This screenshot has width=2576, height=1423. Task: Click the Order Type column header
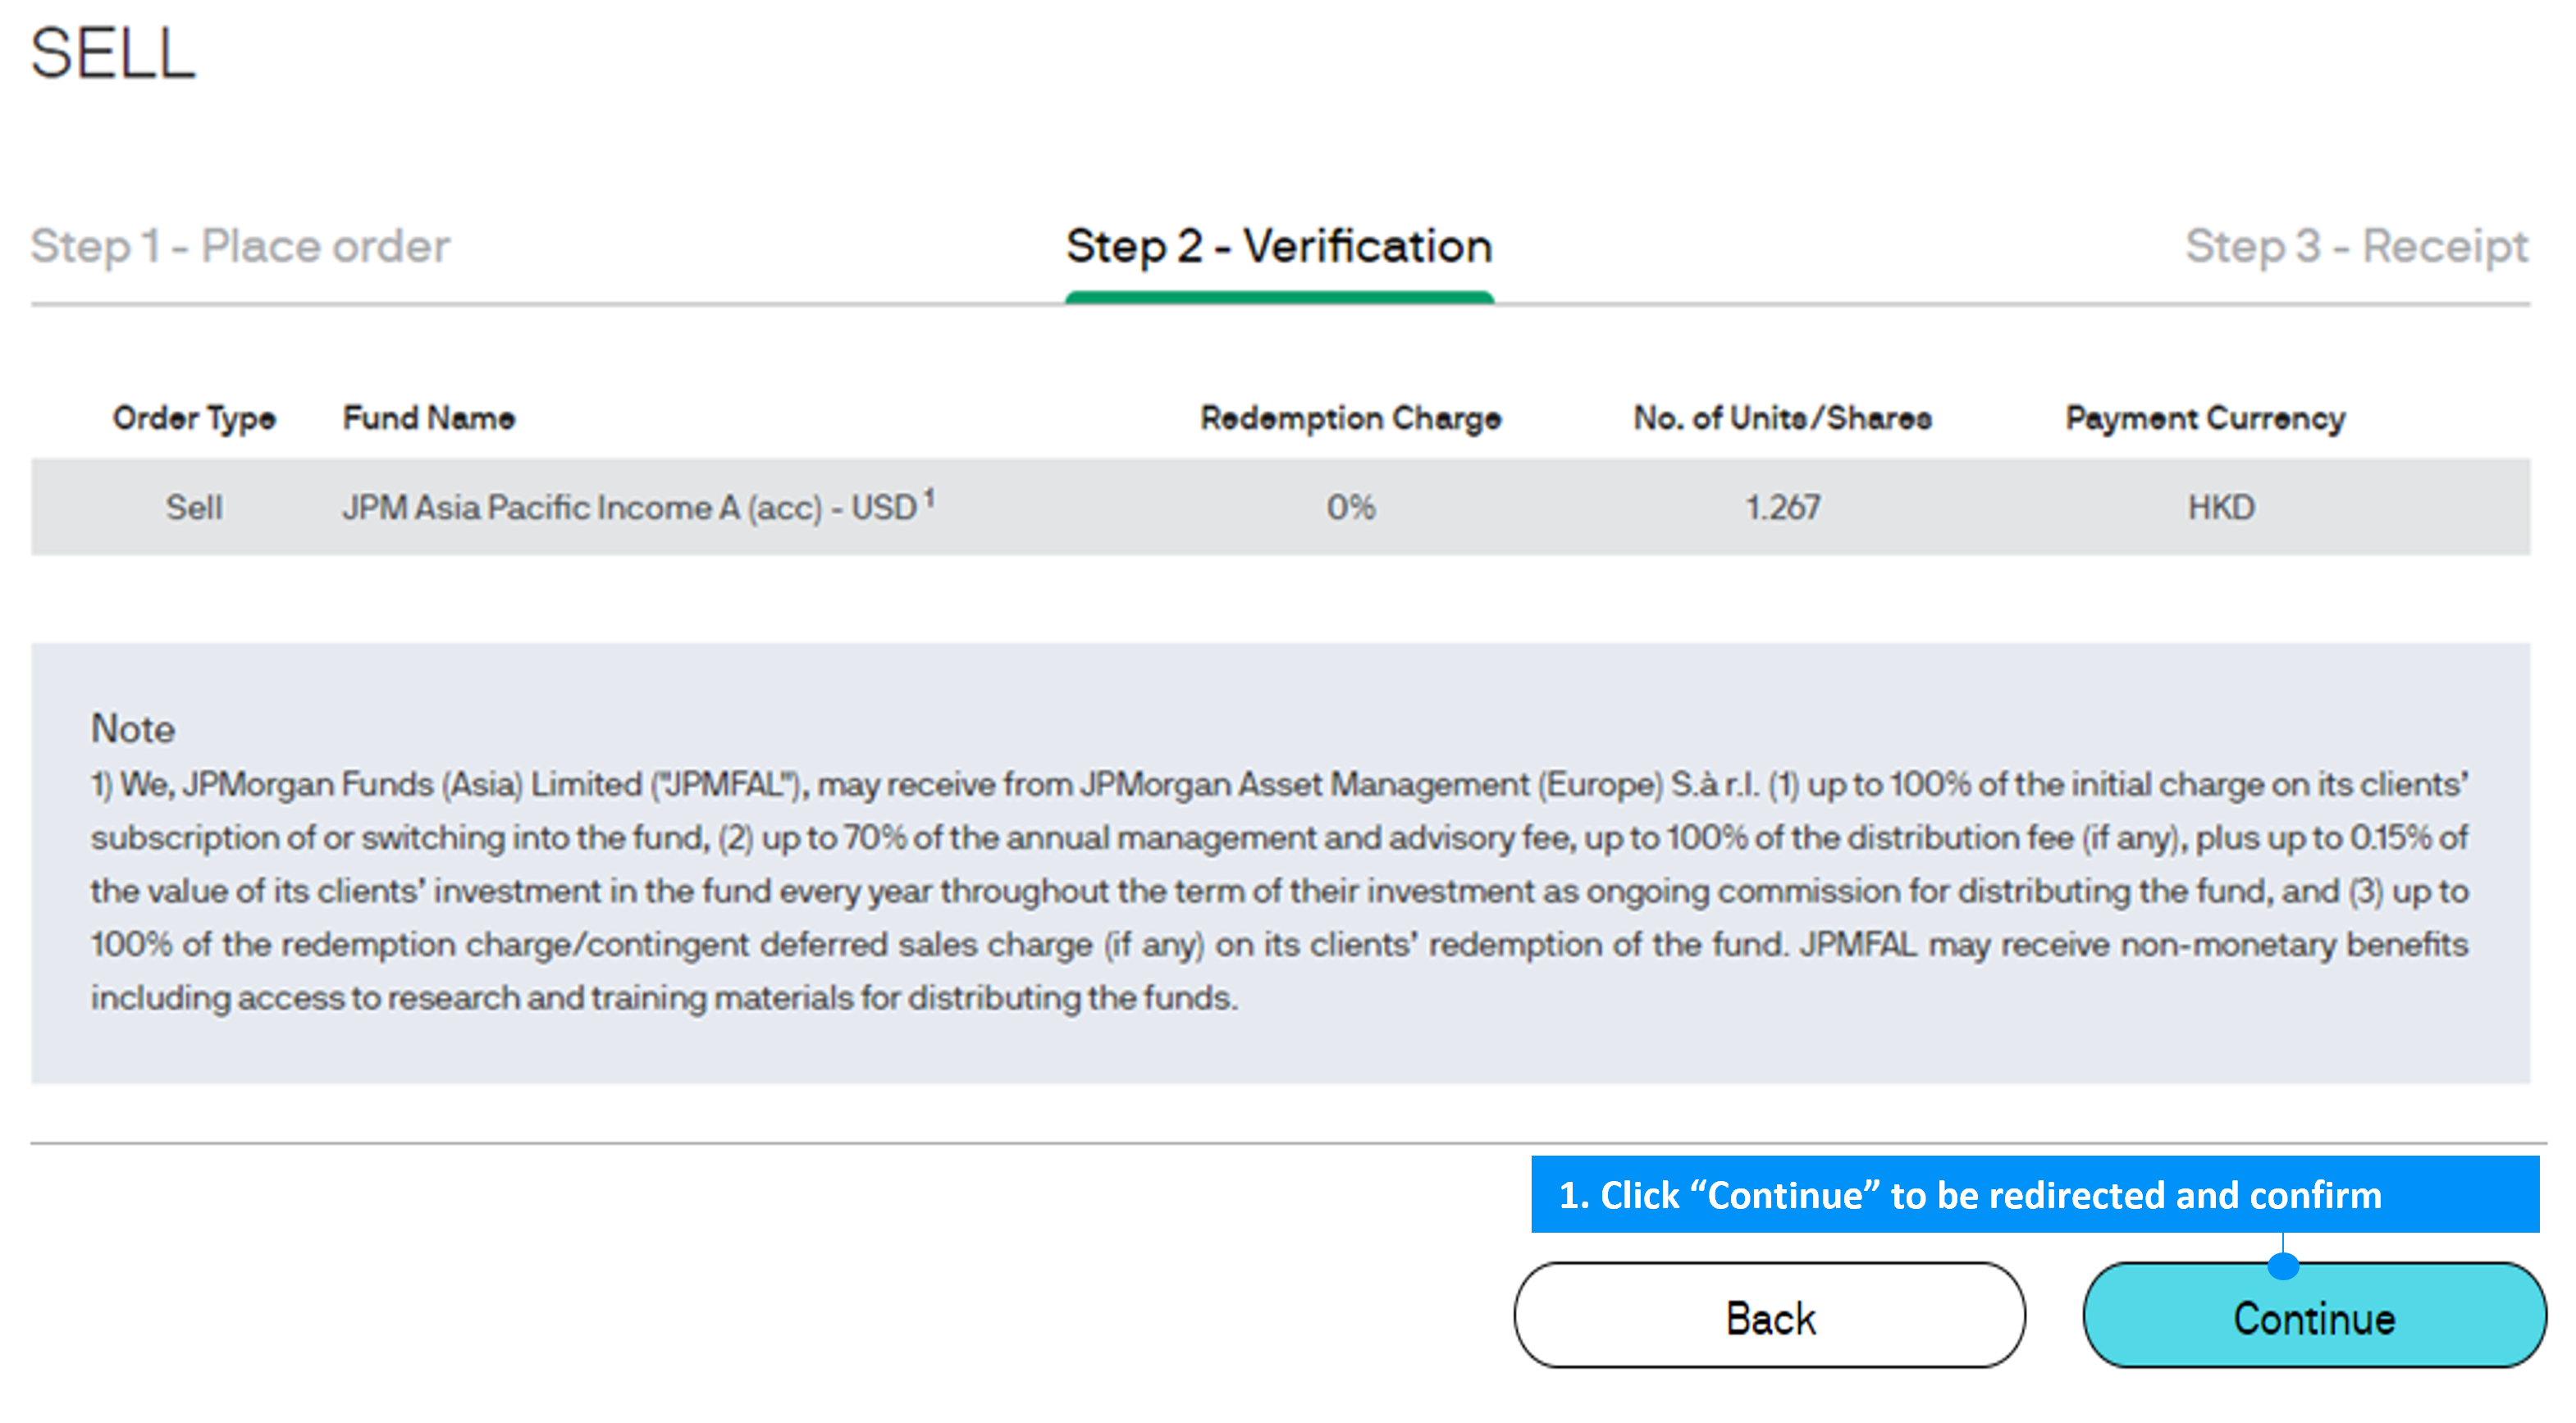coord(194,418)
